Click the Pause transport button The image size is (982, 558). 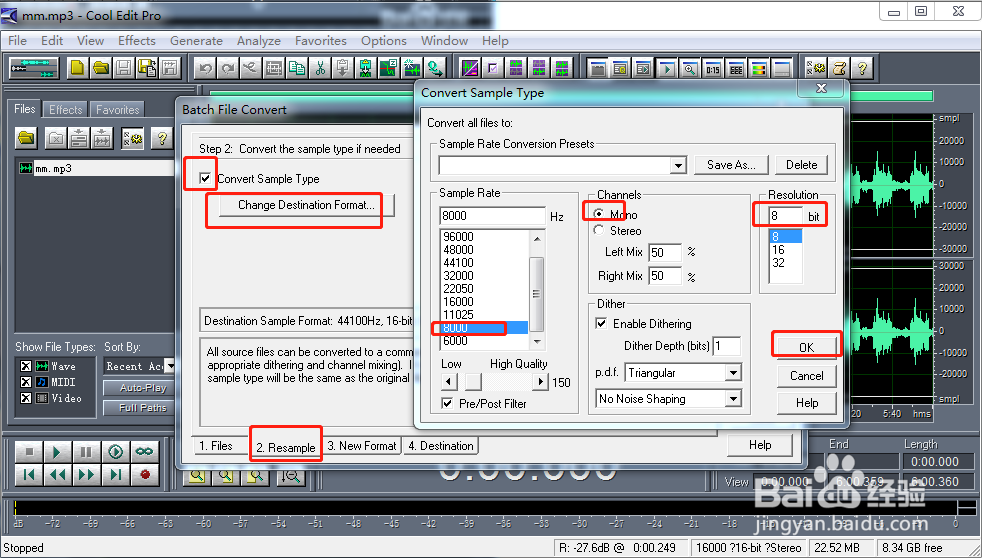click(86, 452)
